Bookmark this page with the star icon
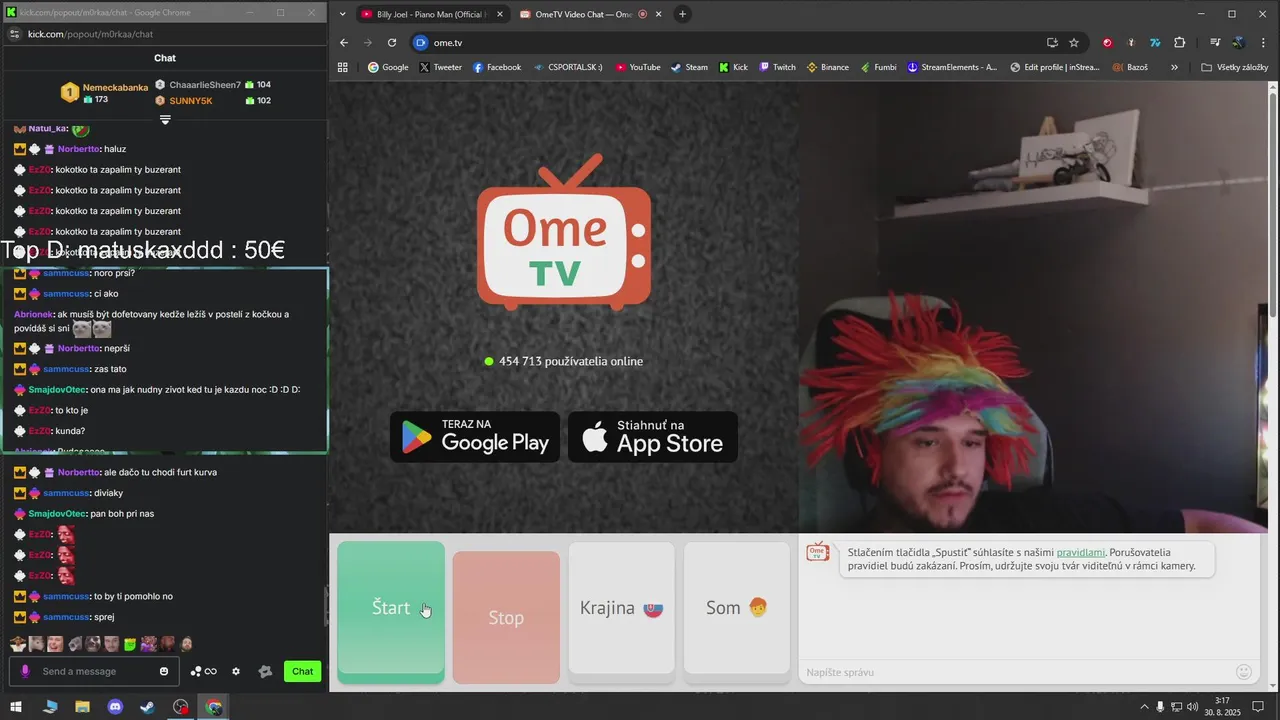1280x720 pixels. pyautogui.click(x=1074, y=43)
